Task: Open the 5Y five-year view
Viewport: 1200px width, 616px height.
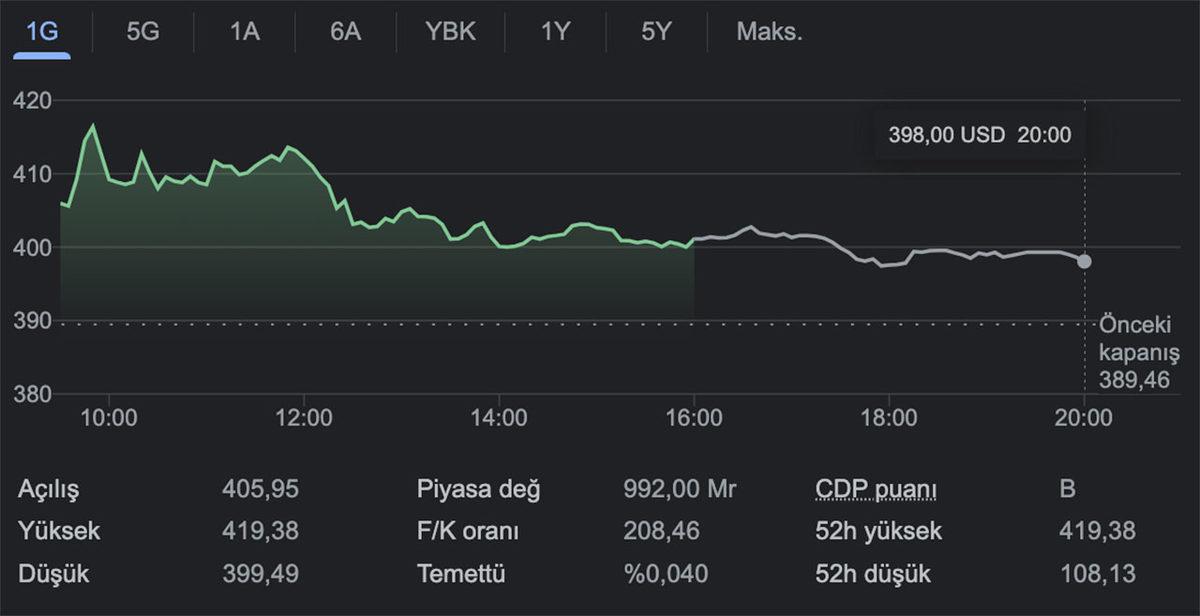Action: [655, 31]
